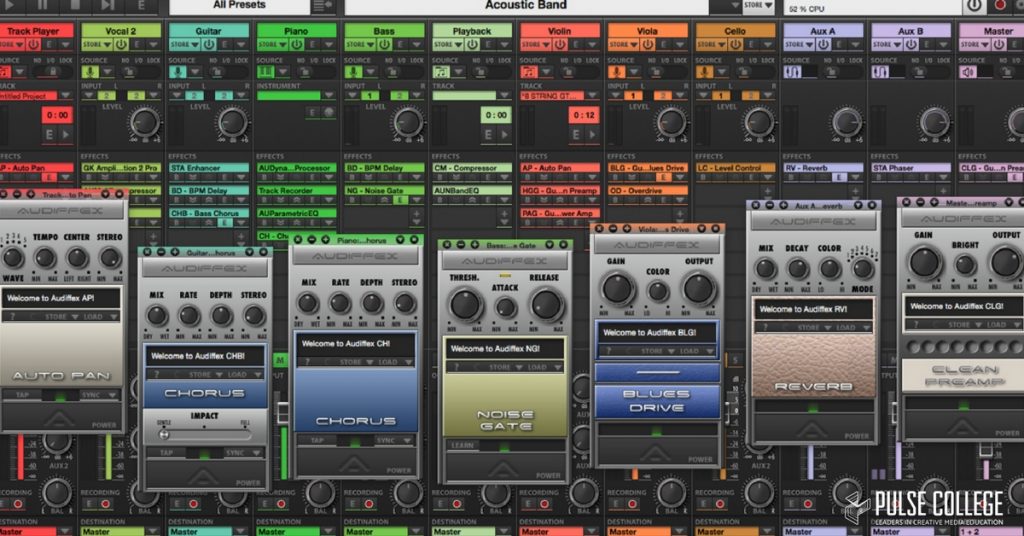Click the Piano keyboard source icon

266,71
